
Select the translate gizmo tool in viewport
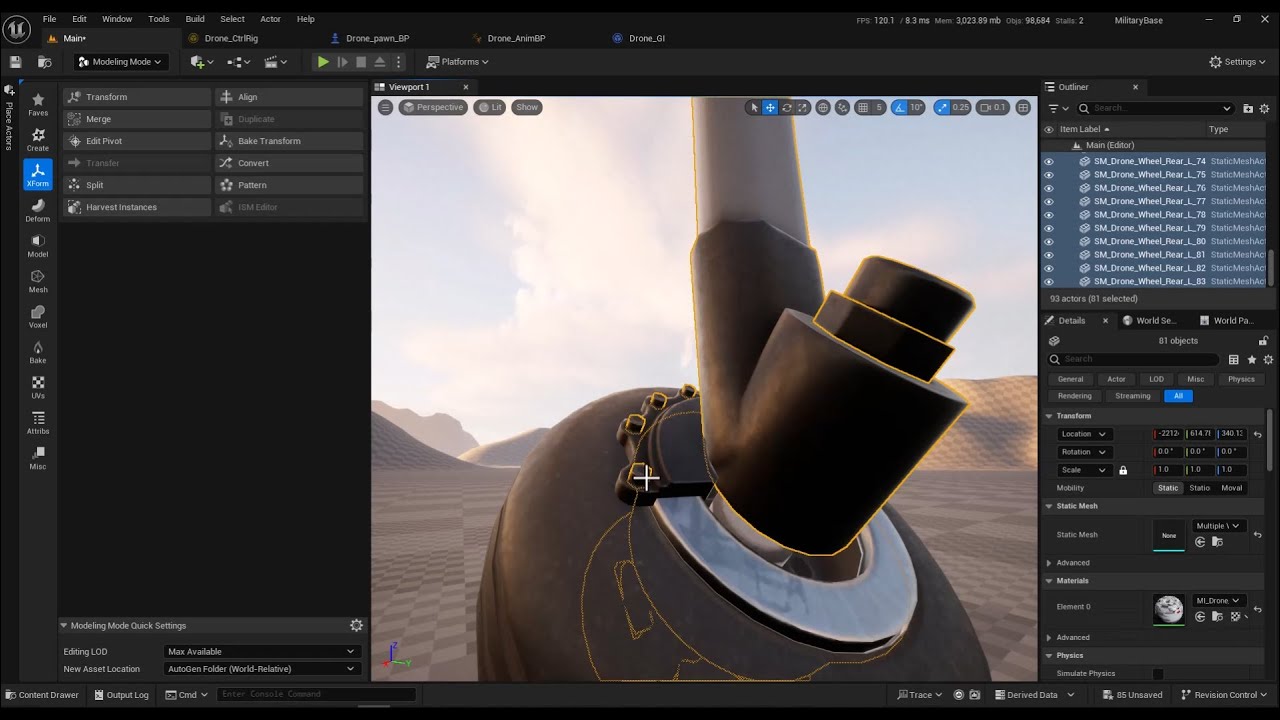click(x=770, y=107)
